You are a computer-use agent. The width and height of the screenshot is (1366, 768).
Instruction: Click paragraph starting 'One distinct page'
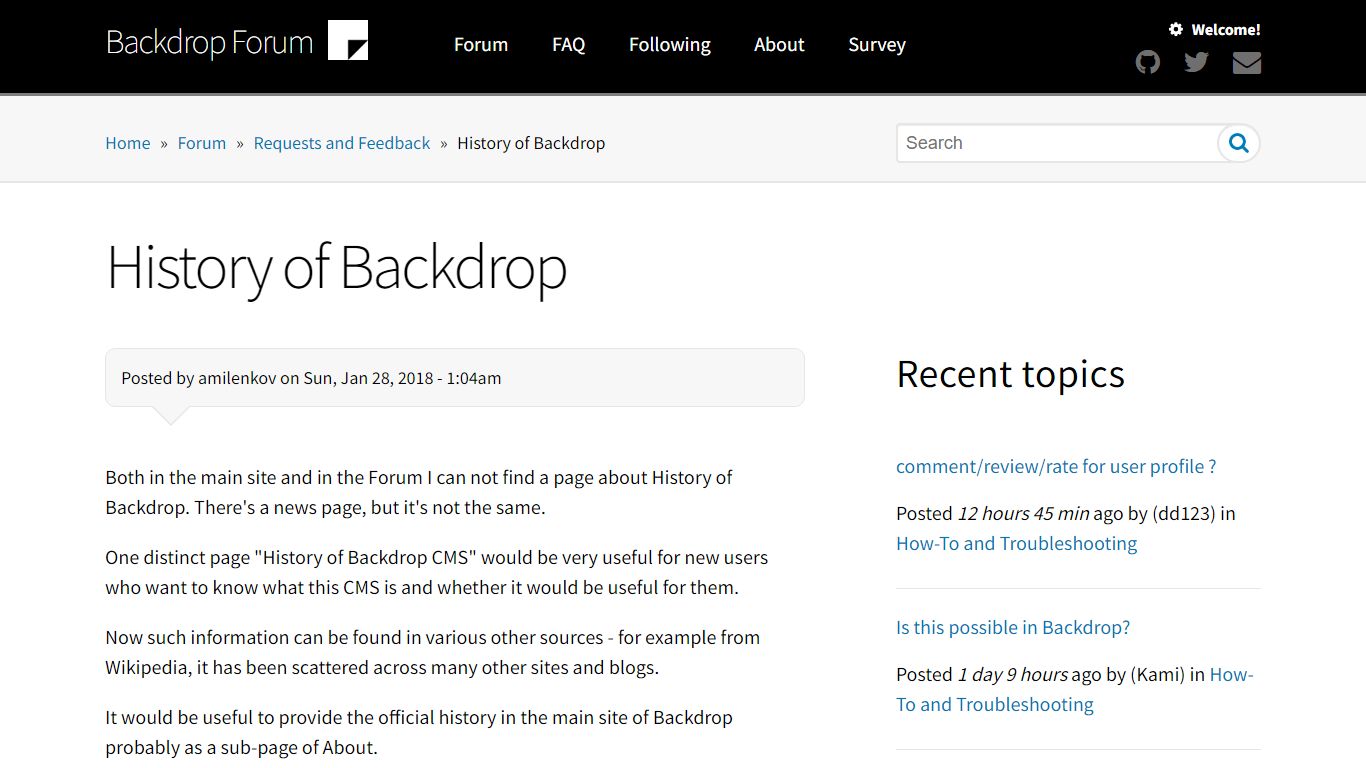[437, 572]
